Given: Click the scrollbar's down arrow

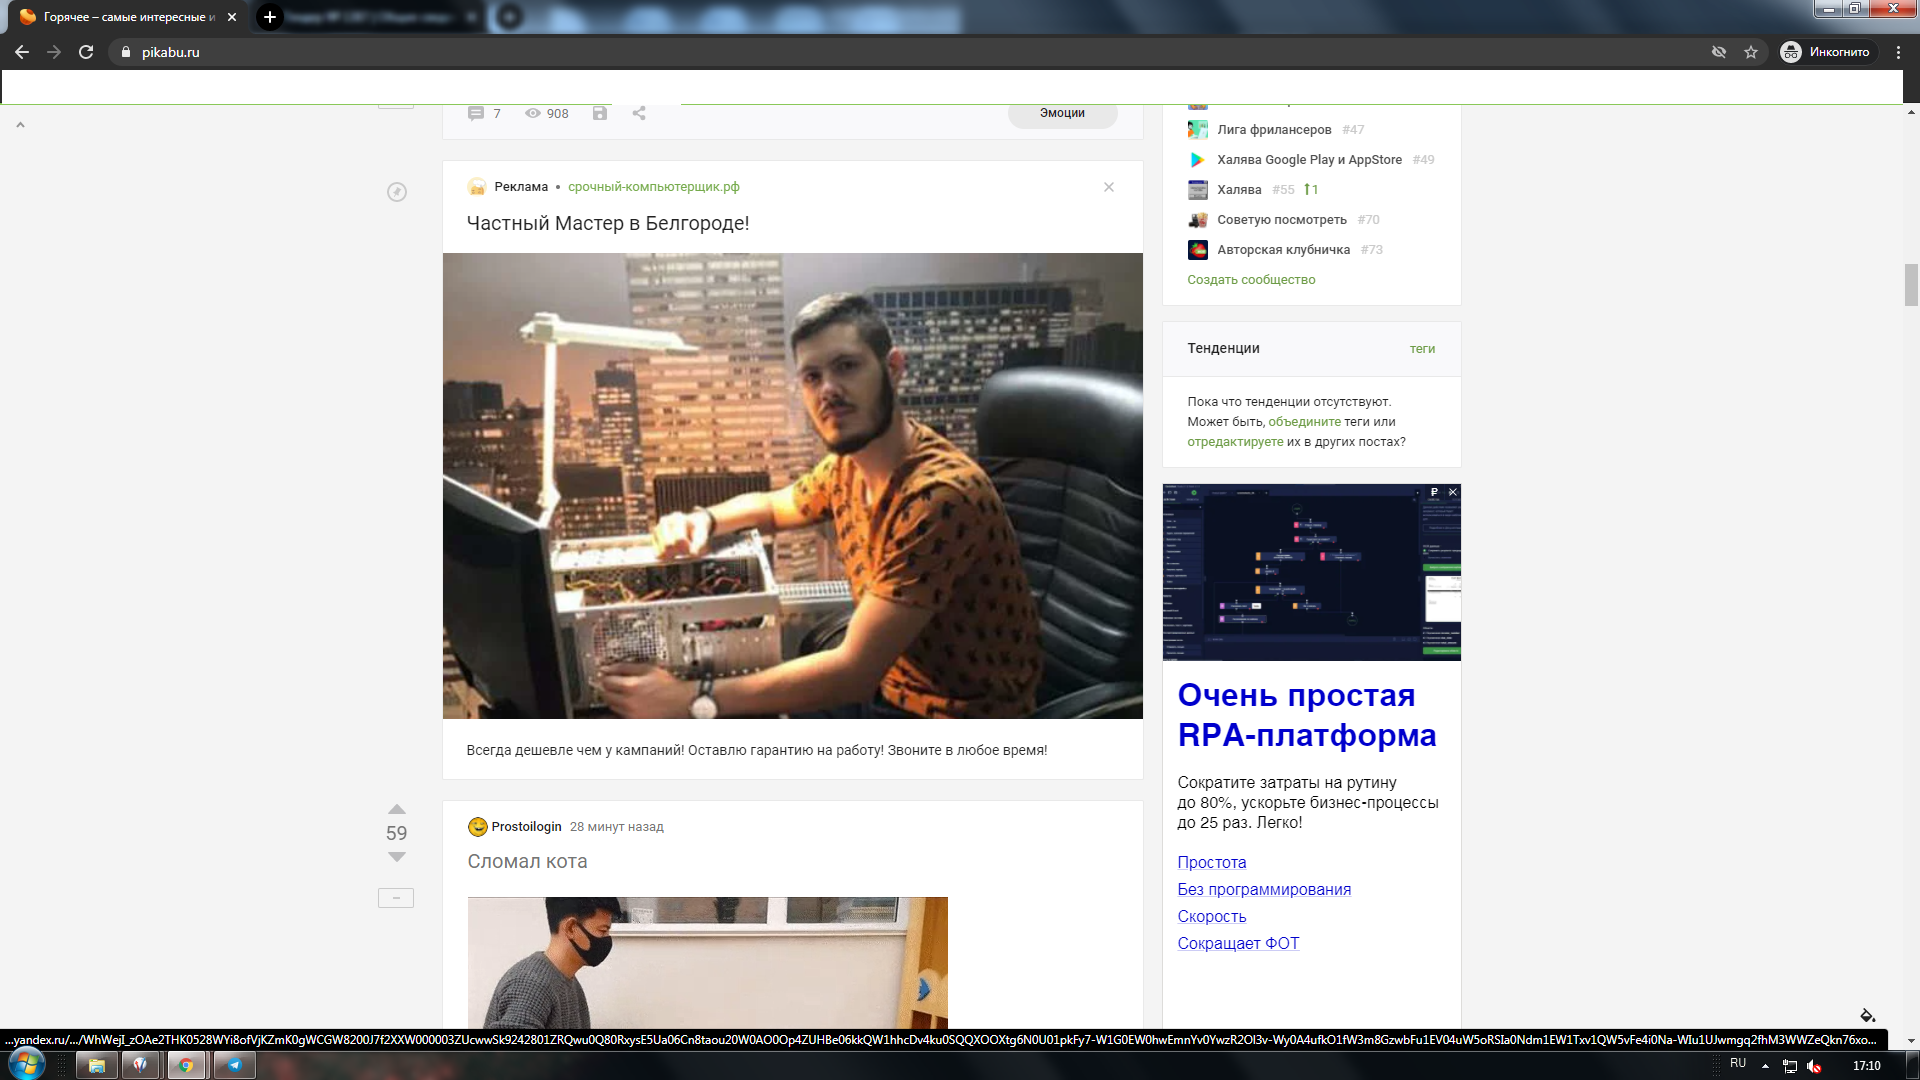Looking at the screenshot, I should click(1911, 1041).
